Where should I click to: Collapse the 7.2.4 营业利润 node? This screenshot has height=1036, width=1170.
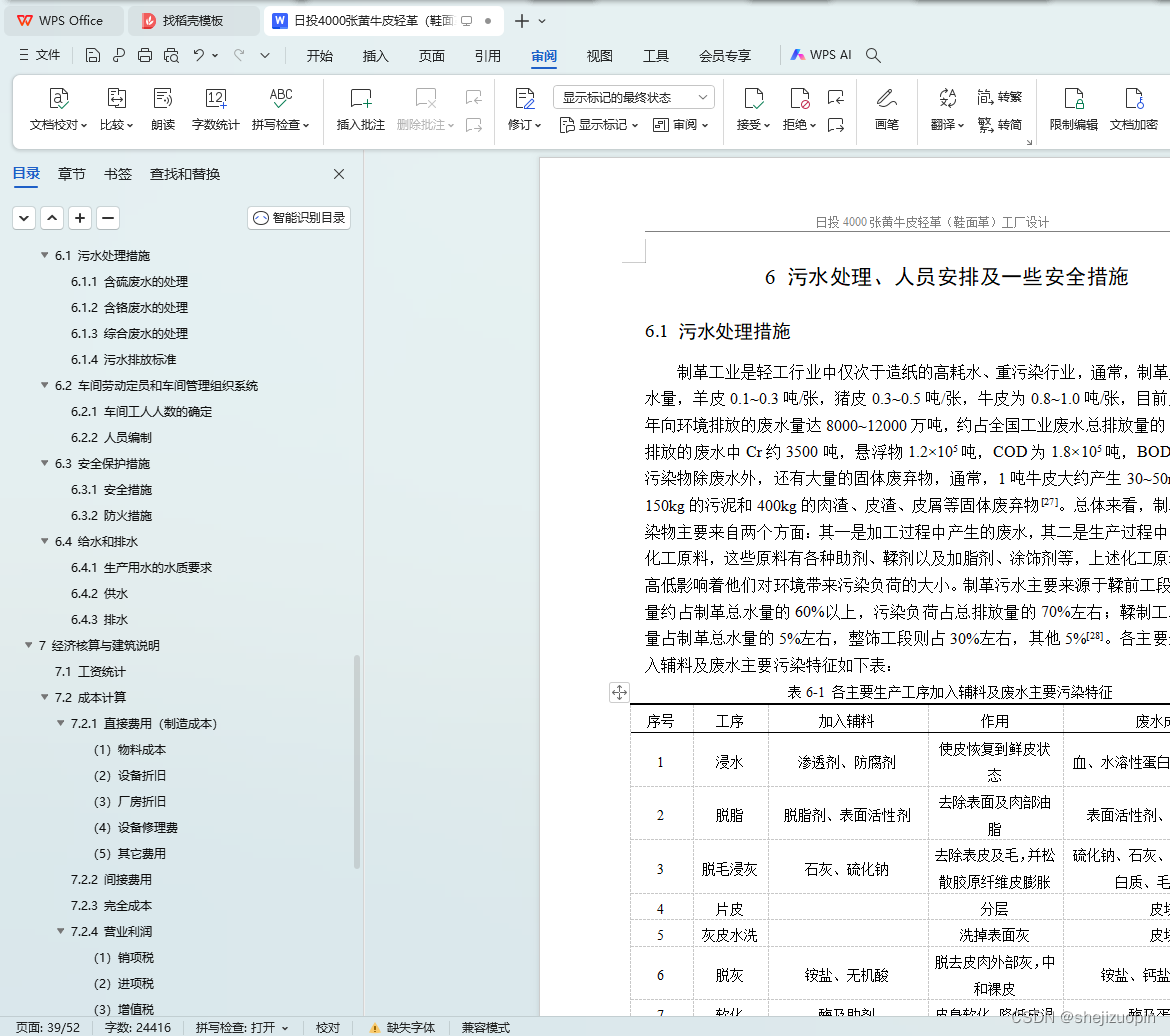pyautogui.click(x=60, y=932)
